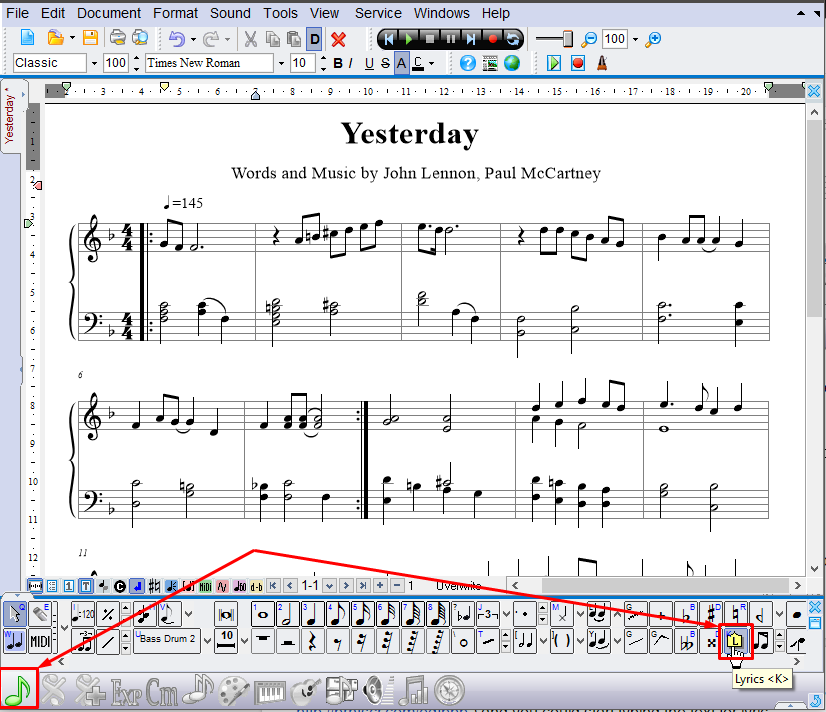The image size is (826, 712).
Task: Pick the eraser tool
Action: point(41,614)
